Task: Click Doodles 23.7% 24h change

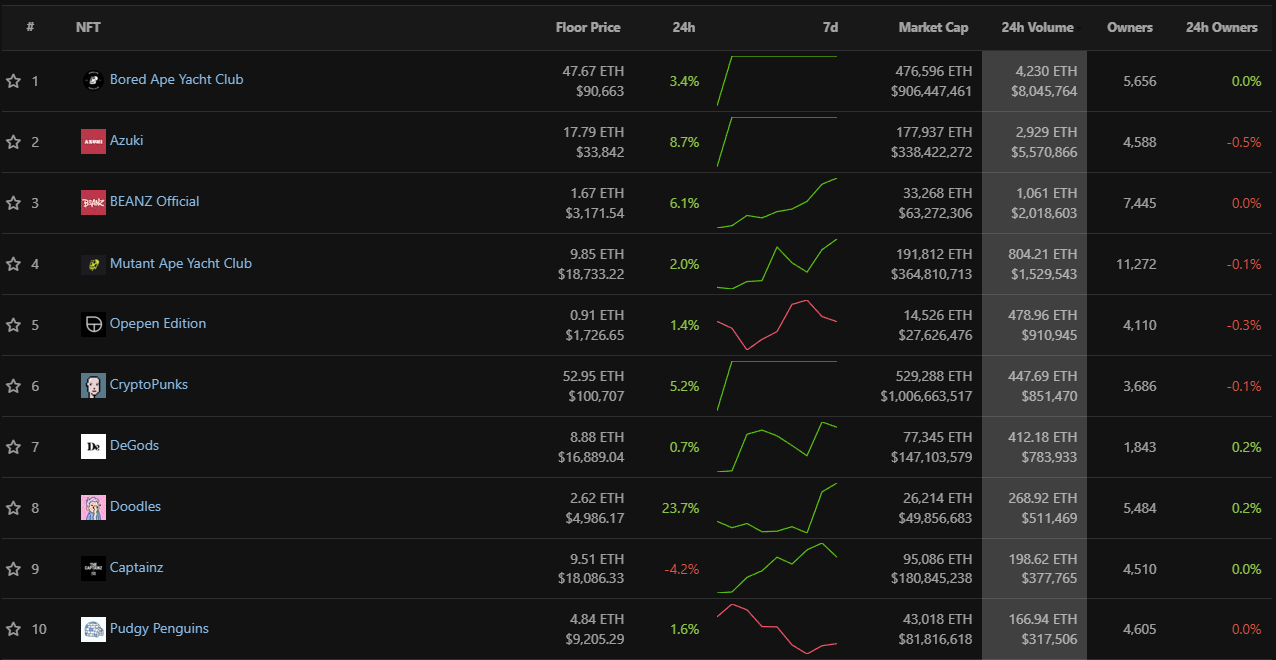Action: point(680,508)
